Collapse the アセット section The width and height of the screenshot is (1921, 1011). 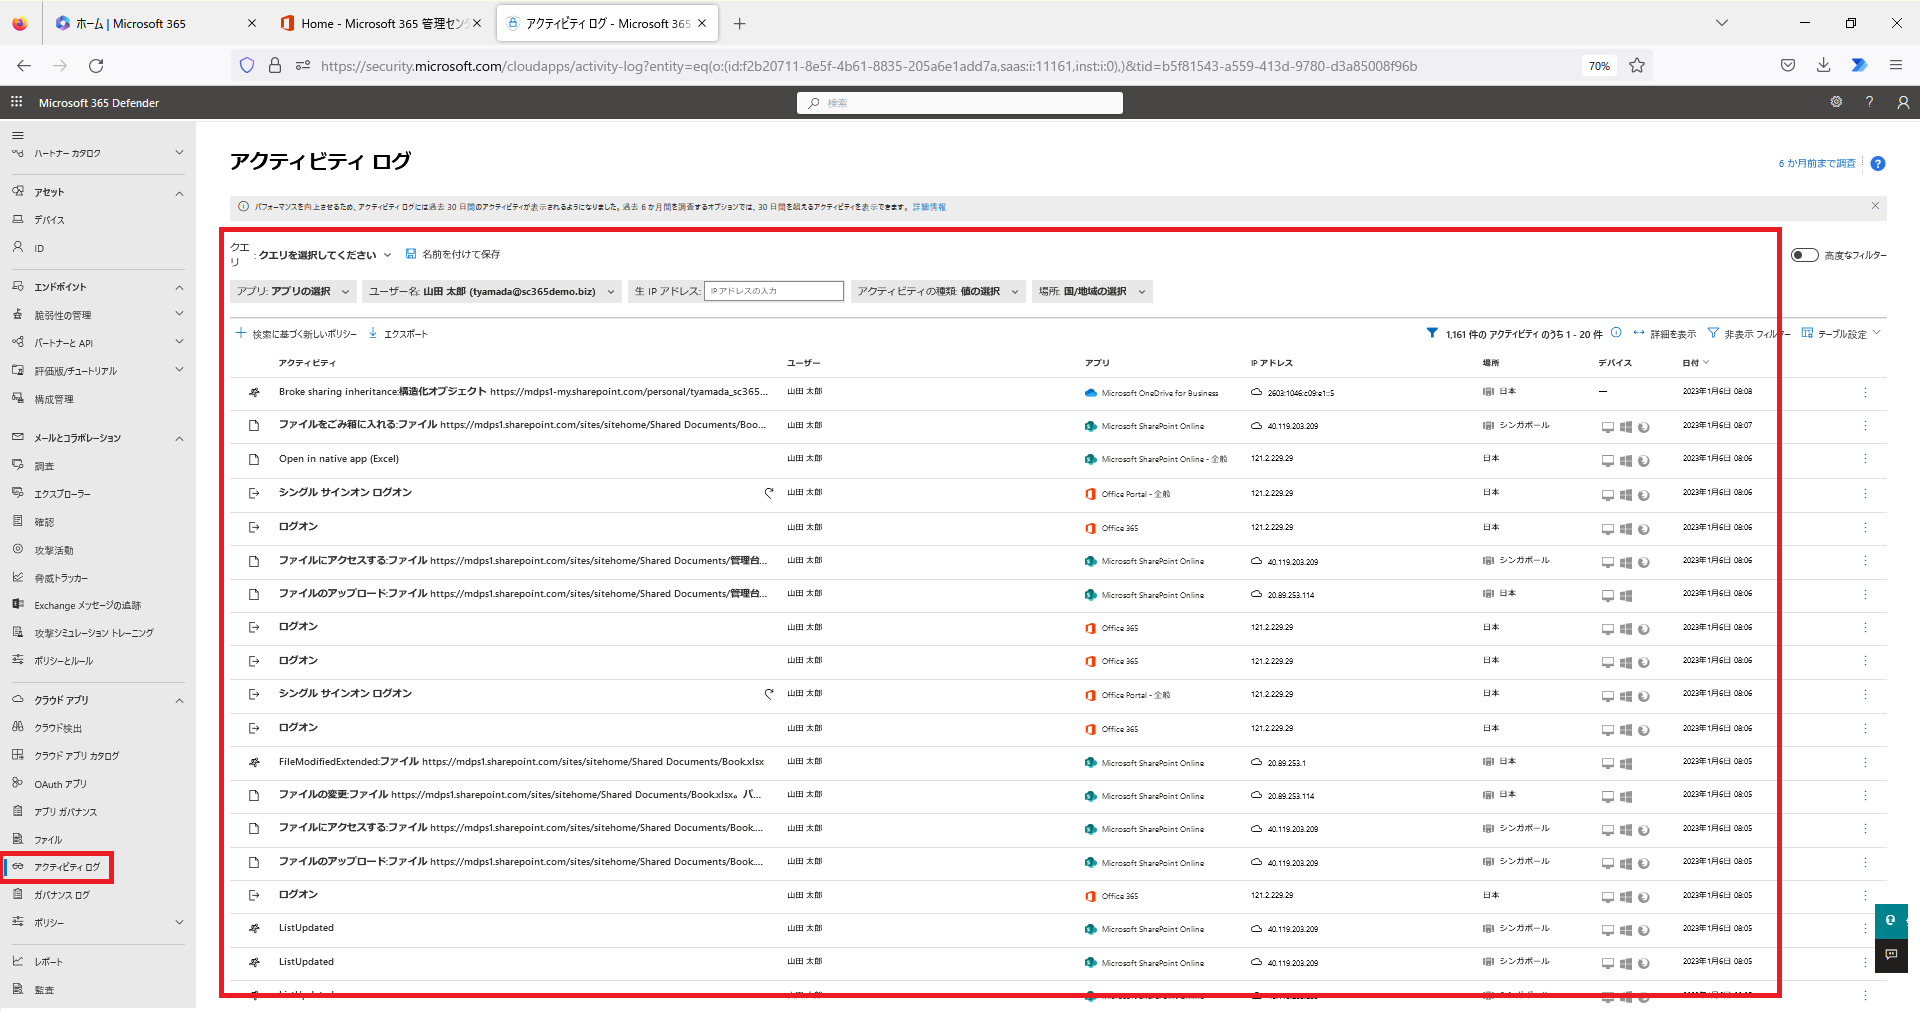tap(179, 192)
